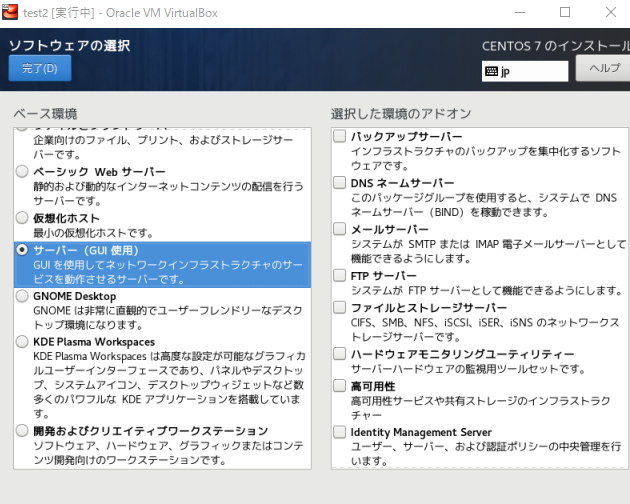Viewport: 630px width, 504px height.
Task: Click the ファイルとストレージサーバー label text
Action: (429, 308)
